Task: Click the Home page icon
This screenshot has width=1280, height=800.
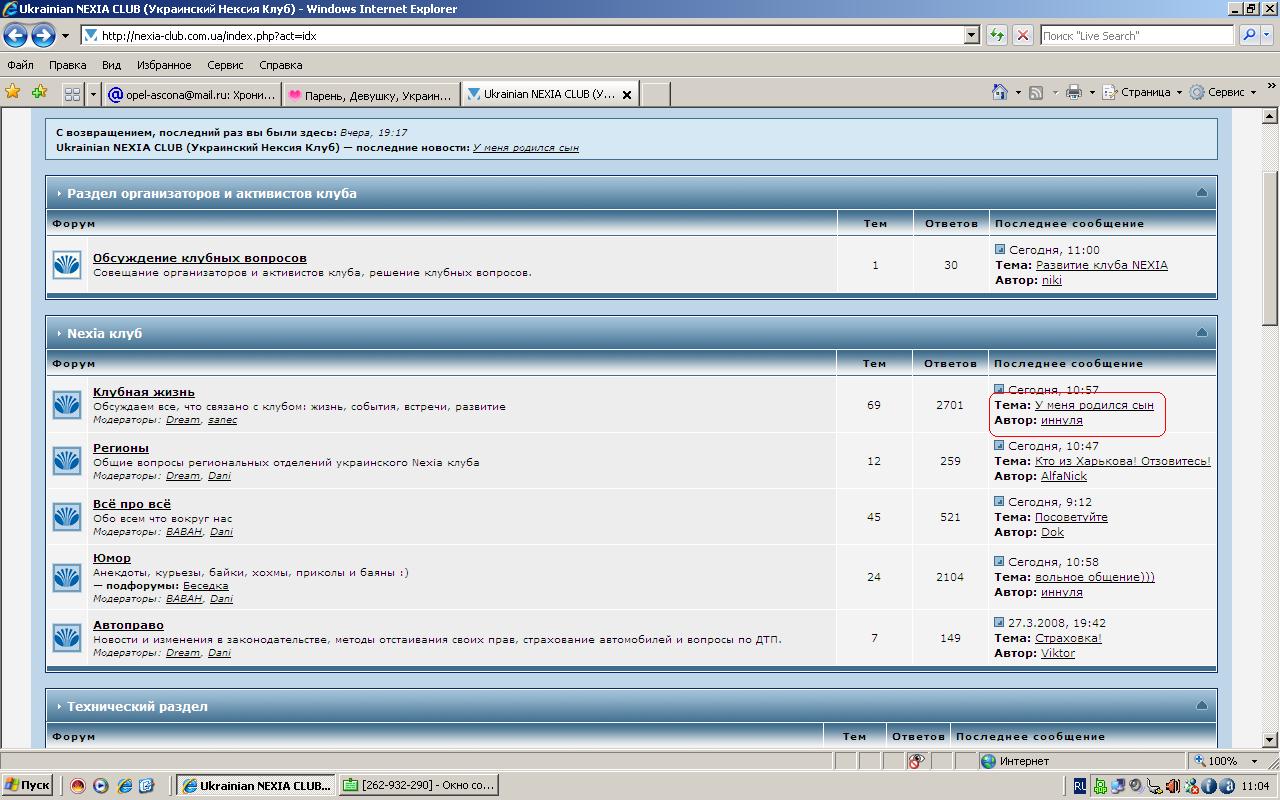Action: click(999, 92)
